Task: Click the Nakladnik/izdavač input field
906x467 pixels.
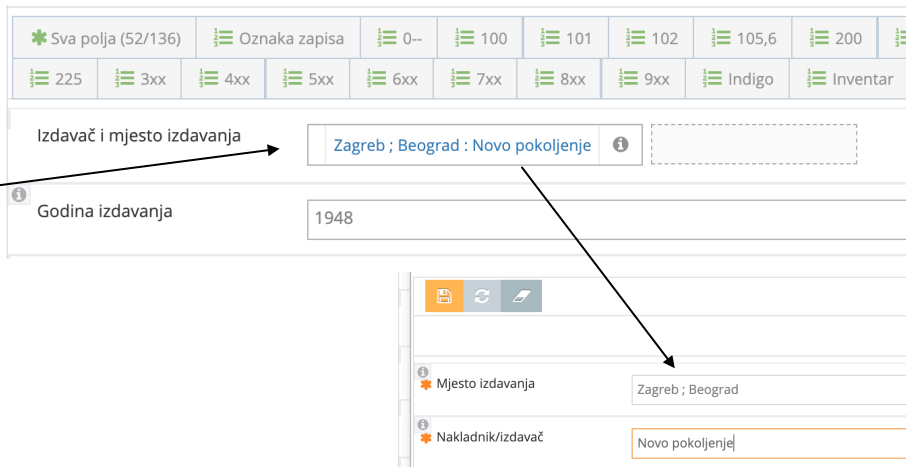Action: pyautogui.click(x=768, y=443)
